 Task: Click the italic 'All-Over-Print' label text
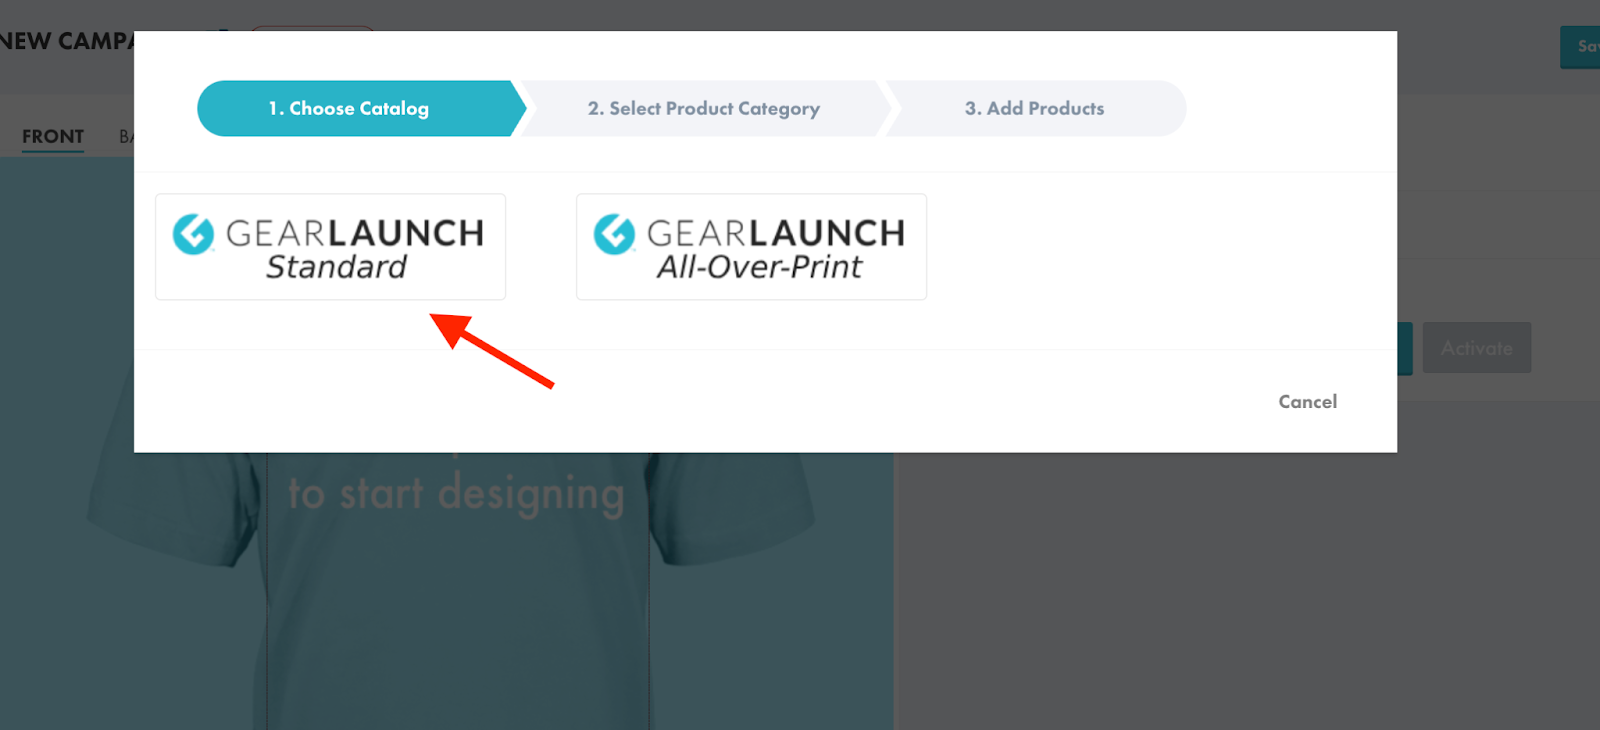tap(759, 267)
